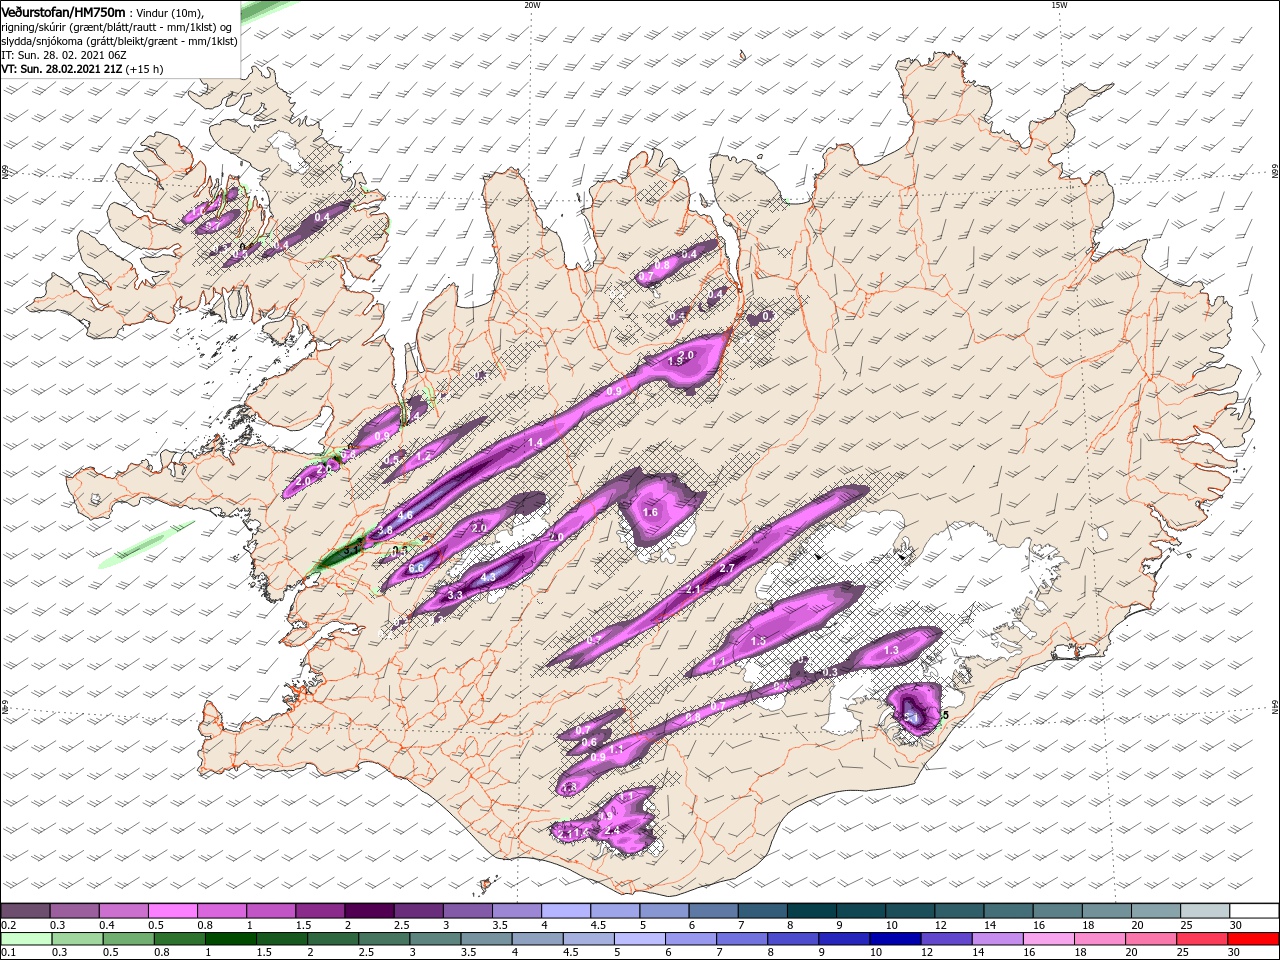Click the 20W longitude label

coord(532,4)
